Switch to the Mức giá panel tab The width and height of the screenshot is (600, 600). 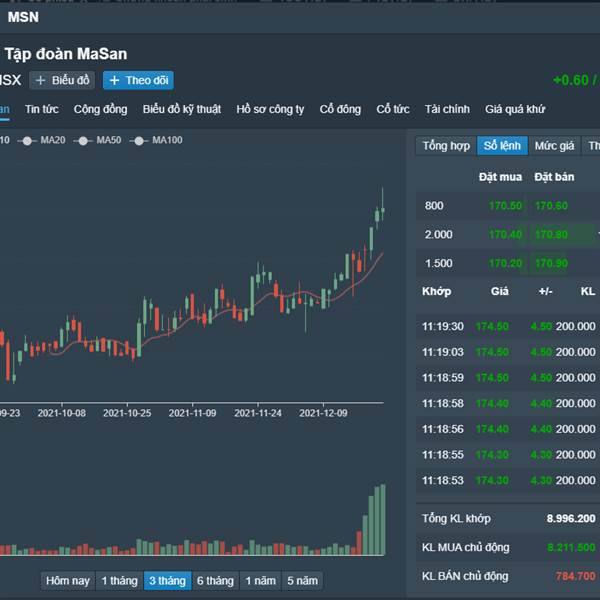coord(554,146)
